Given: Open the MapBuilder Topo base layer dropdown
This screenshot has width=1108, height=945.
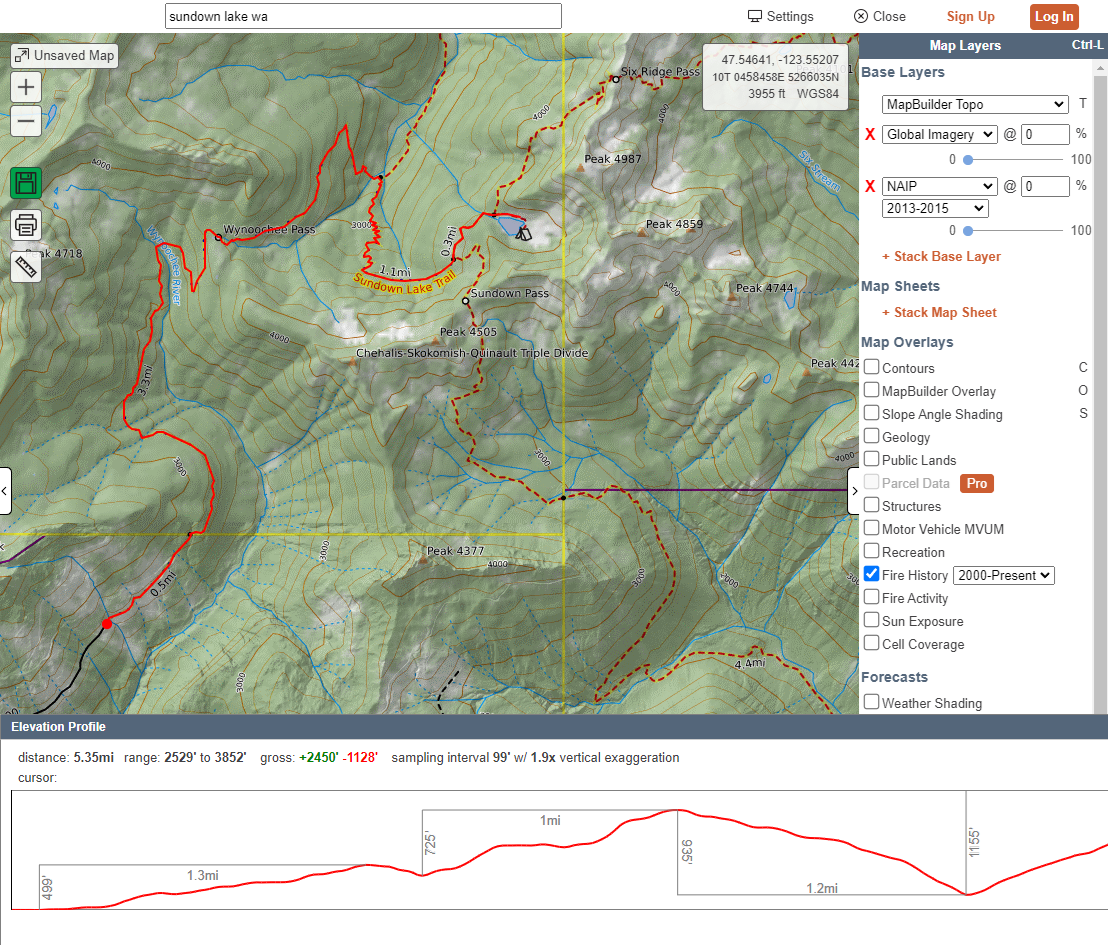Looking at the screenshot, I should (975, 105).
